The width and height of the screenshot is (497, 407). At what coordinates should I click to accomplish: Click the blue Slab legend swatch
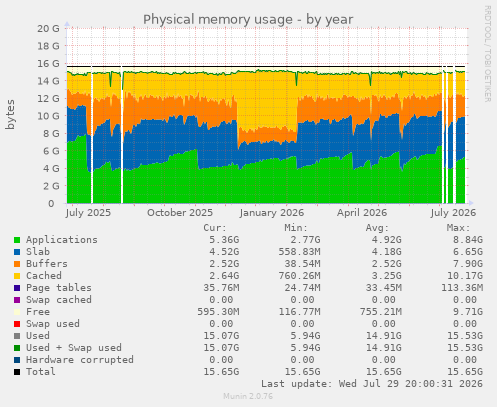(17, 252)
